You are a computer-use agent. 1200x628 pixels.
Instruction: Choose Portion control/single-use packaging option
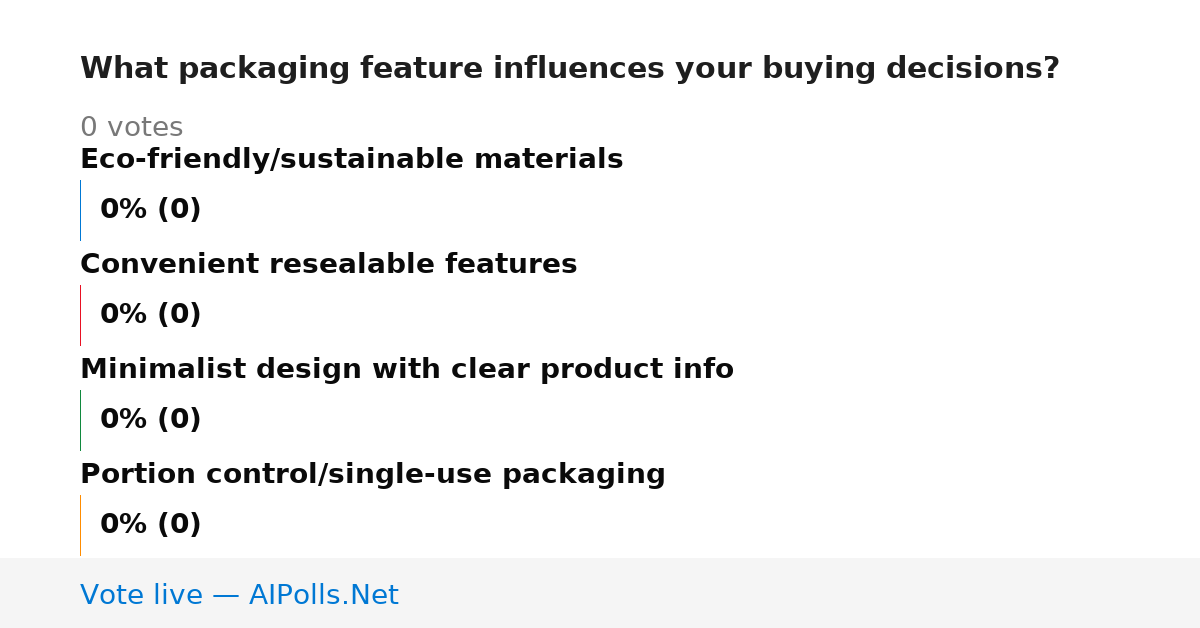(372, 474)
